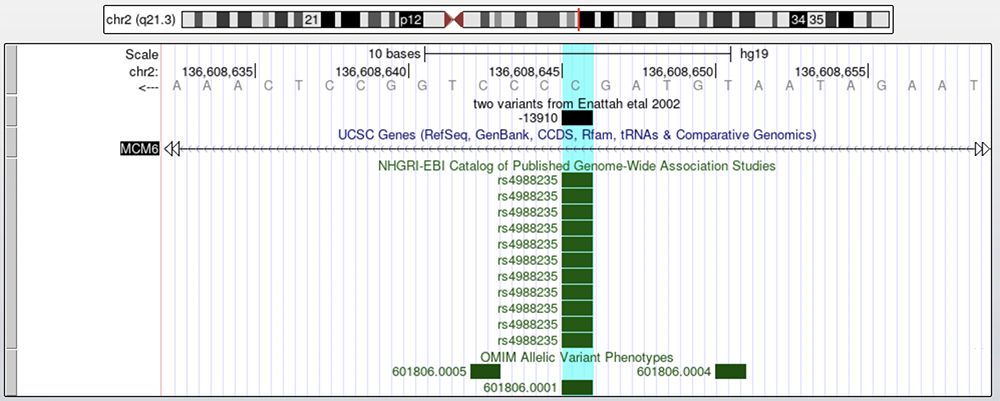1000x401 pixels.
Task: Click the right double-arrow at MCM6 track end
Action: pos(983,149)
